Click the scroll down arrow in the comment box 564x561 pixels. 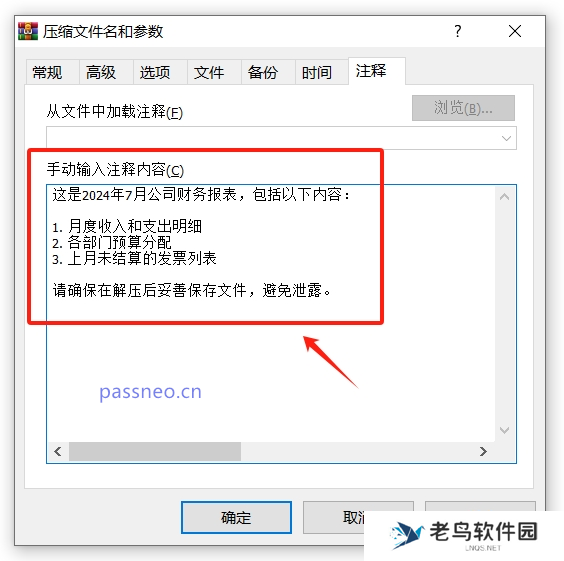504,430
